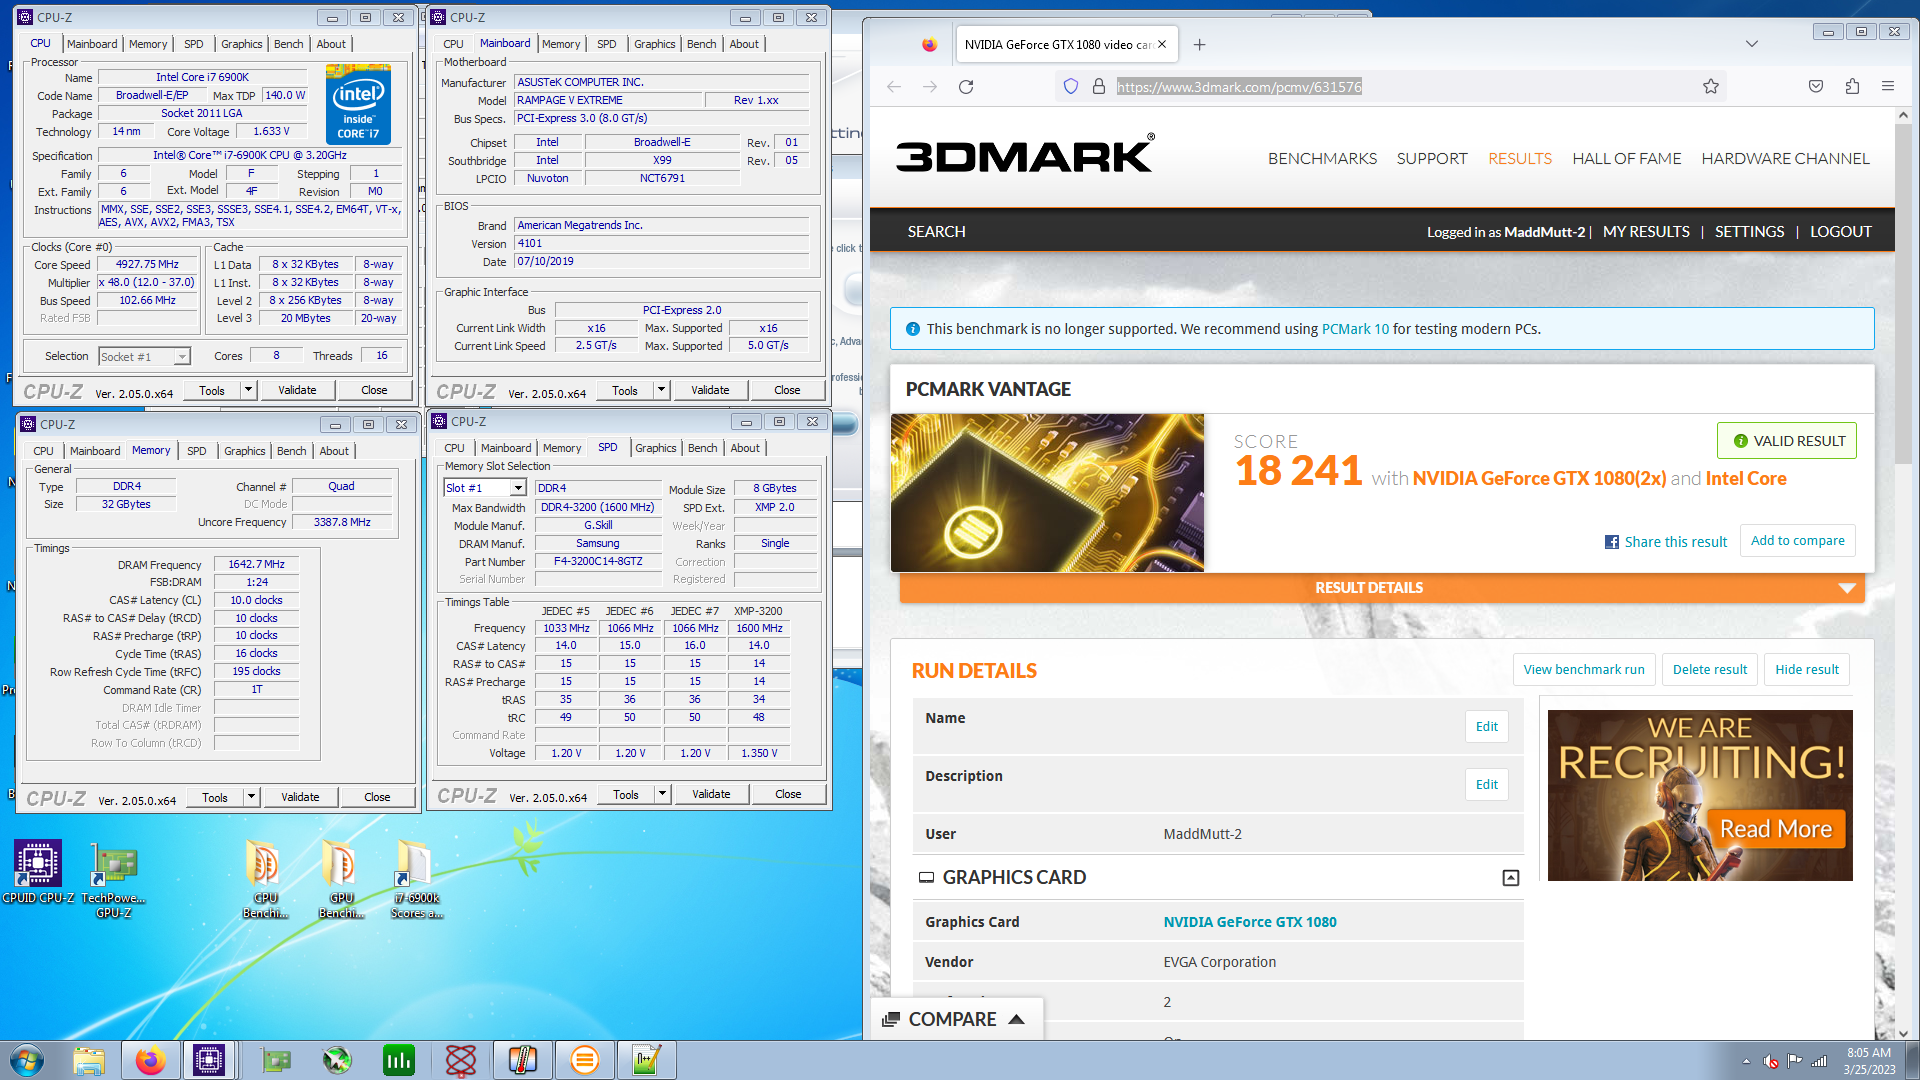Switch to Graphics tab in Mainboard window
This screenshot has height=1080, width=1920.
coord(654,44)
